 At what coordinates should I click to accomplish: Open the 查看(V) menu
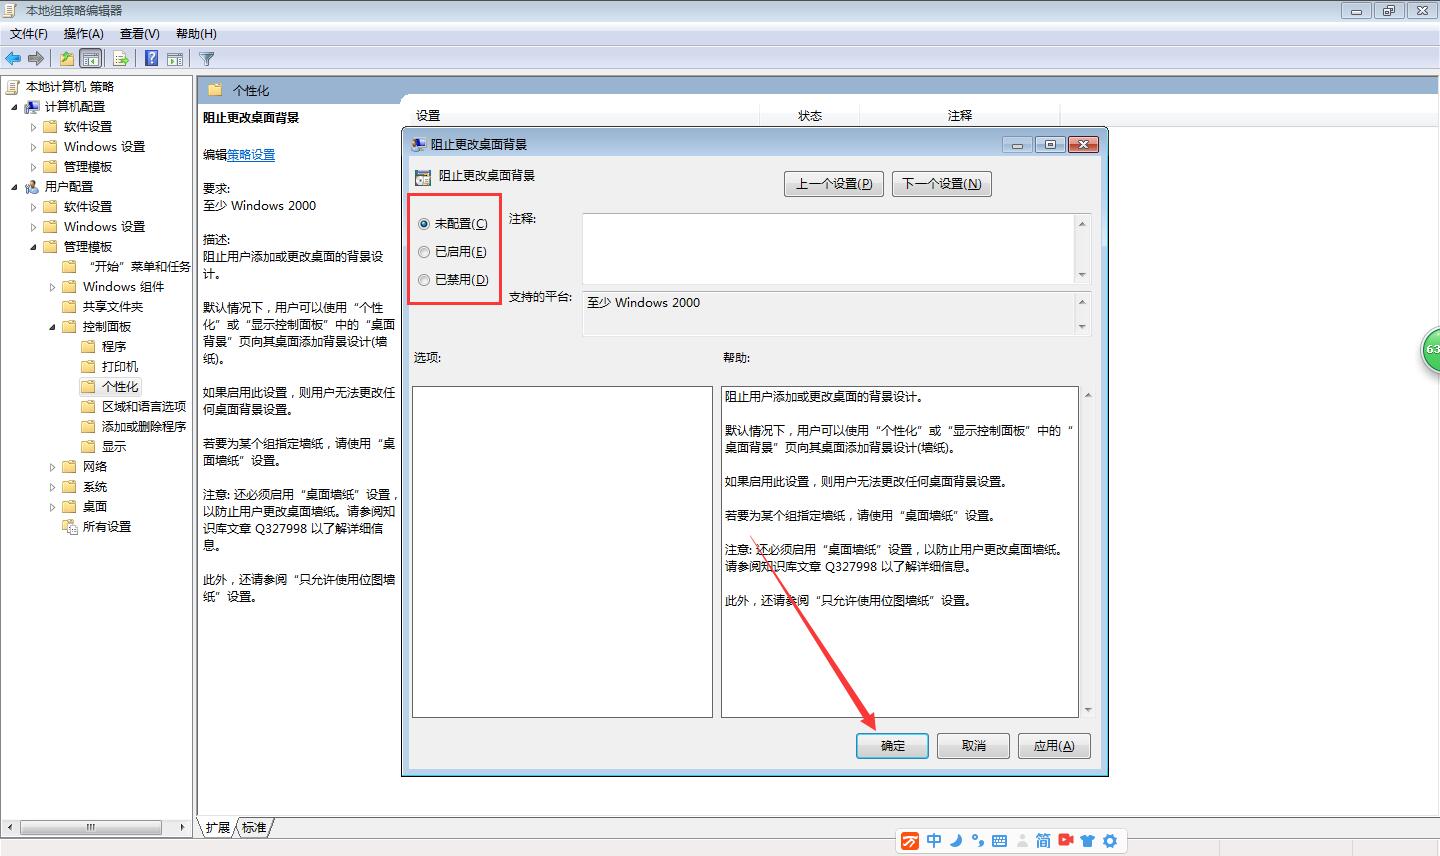click(x=139, y=34)
